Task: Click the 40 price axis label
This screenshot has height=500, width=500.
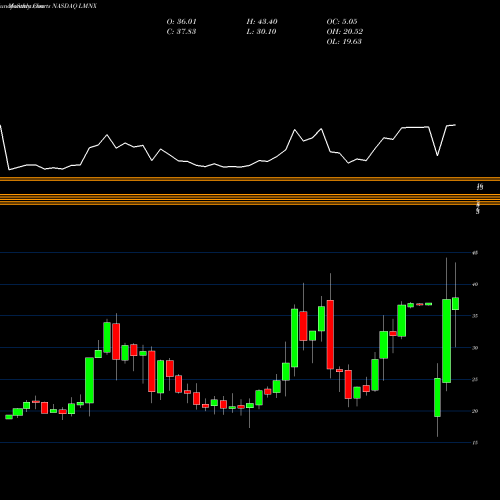Action: (475, 284)
